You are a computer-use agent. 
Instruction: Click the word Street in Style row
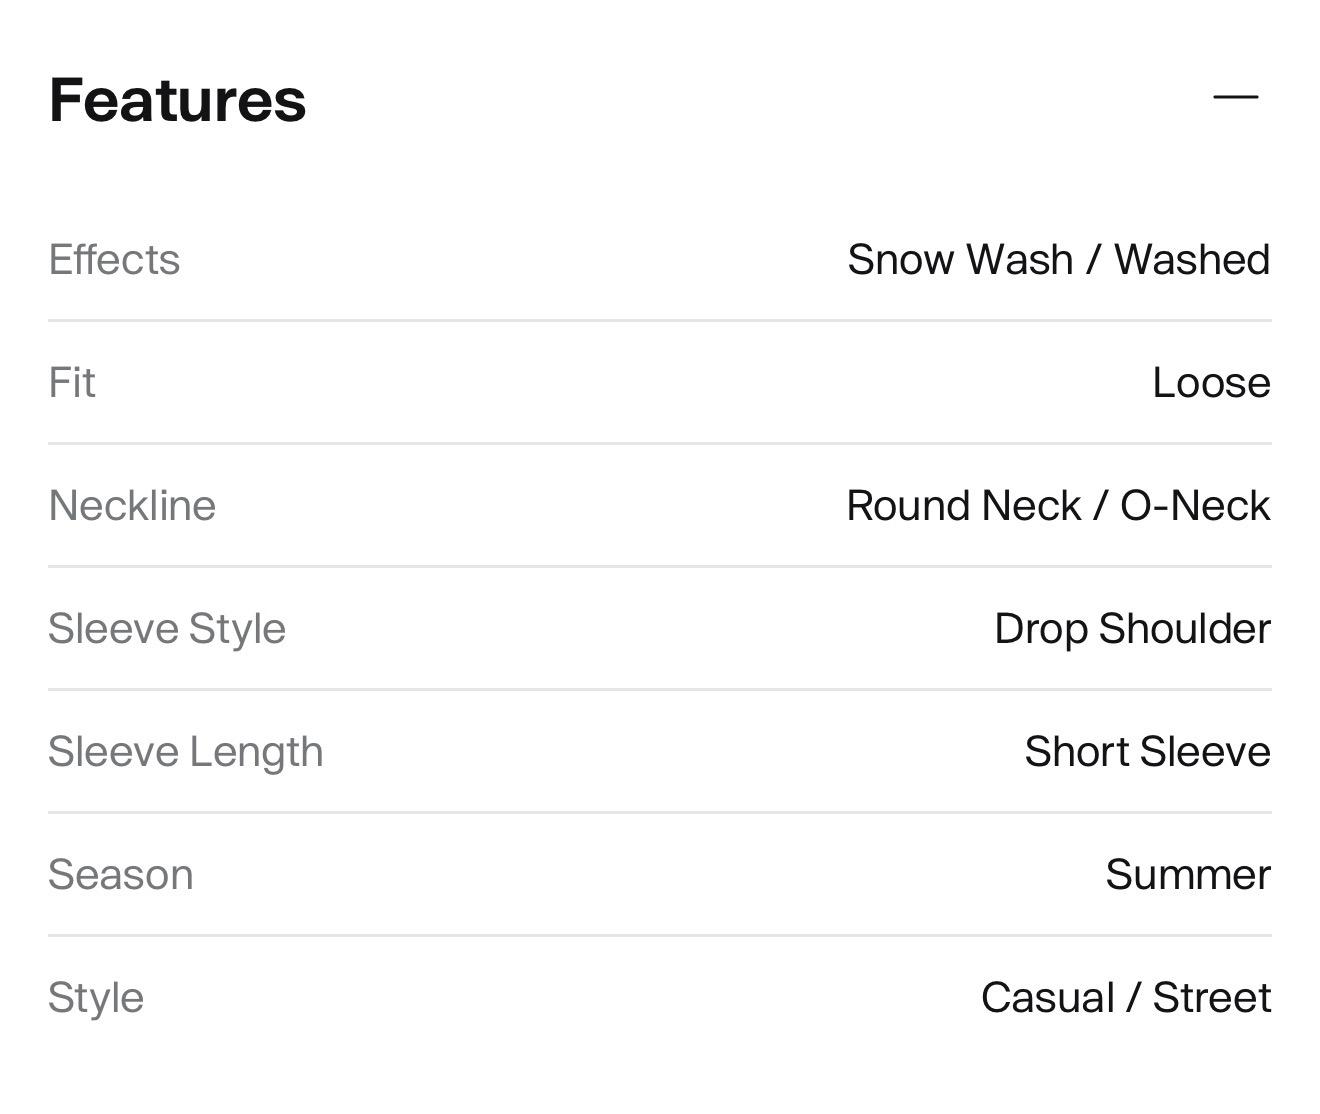pos(1211,998)
